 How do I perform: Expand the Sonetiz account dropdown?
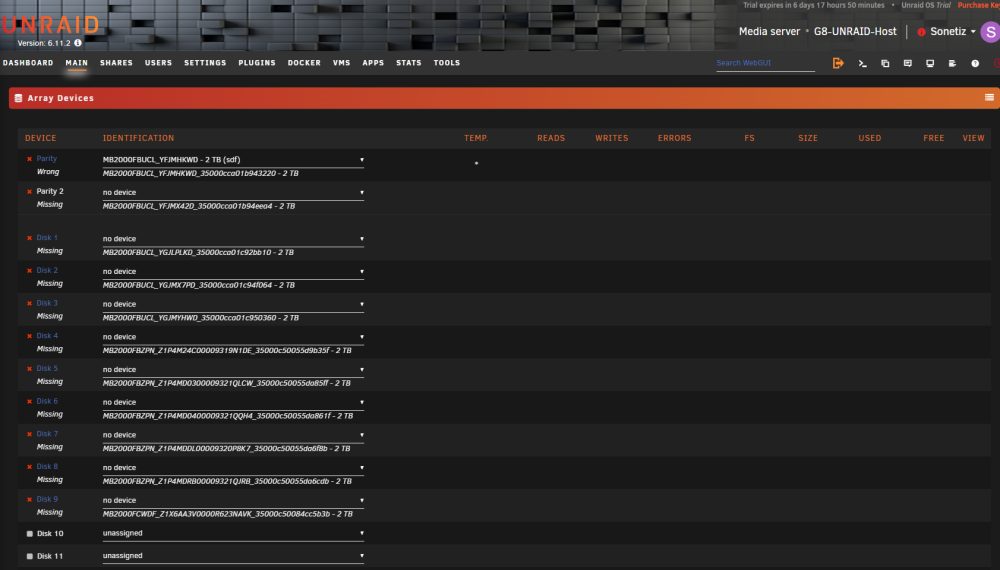point(953,32)
